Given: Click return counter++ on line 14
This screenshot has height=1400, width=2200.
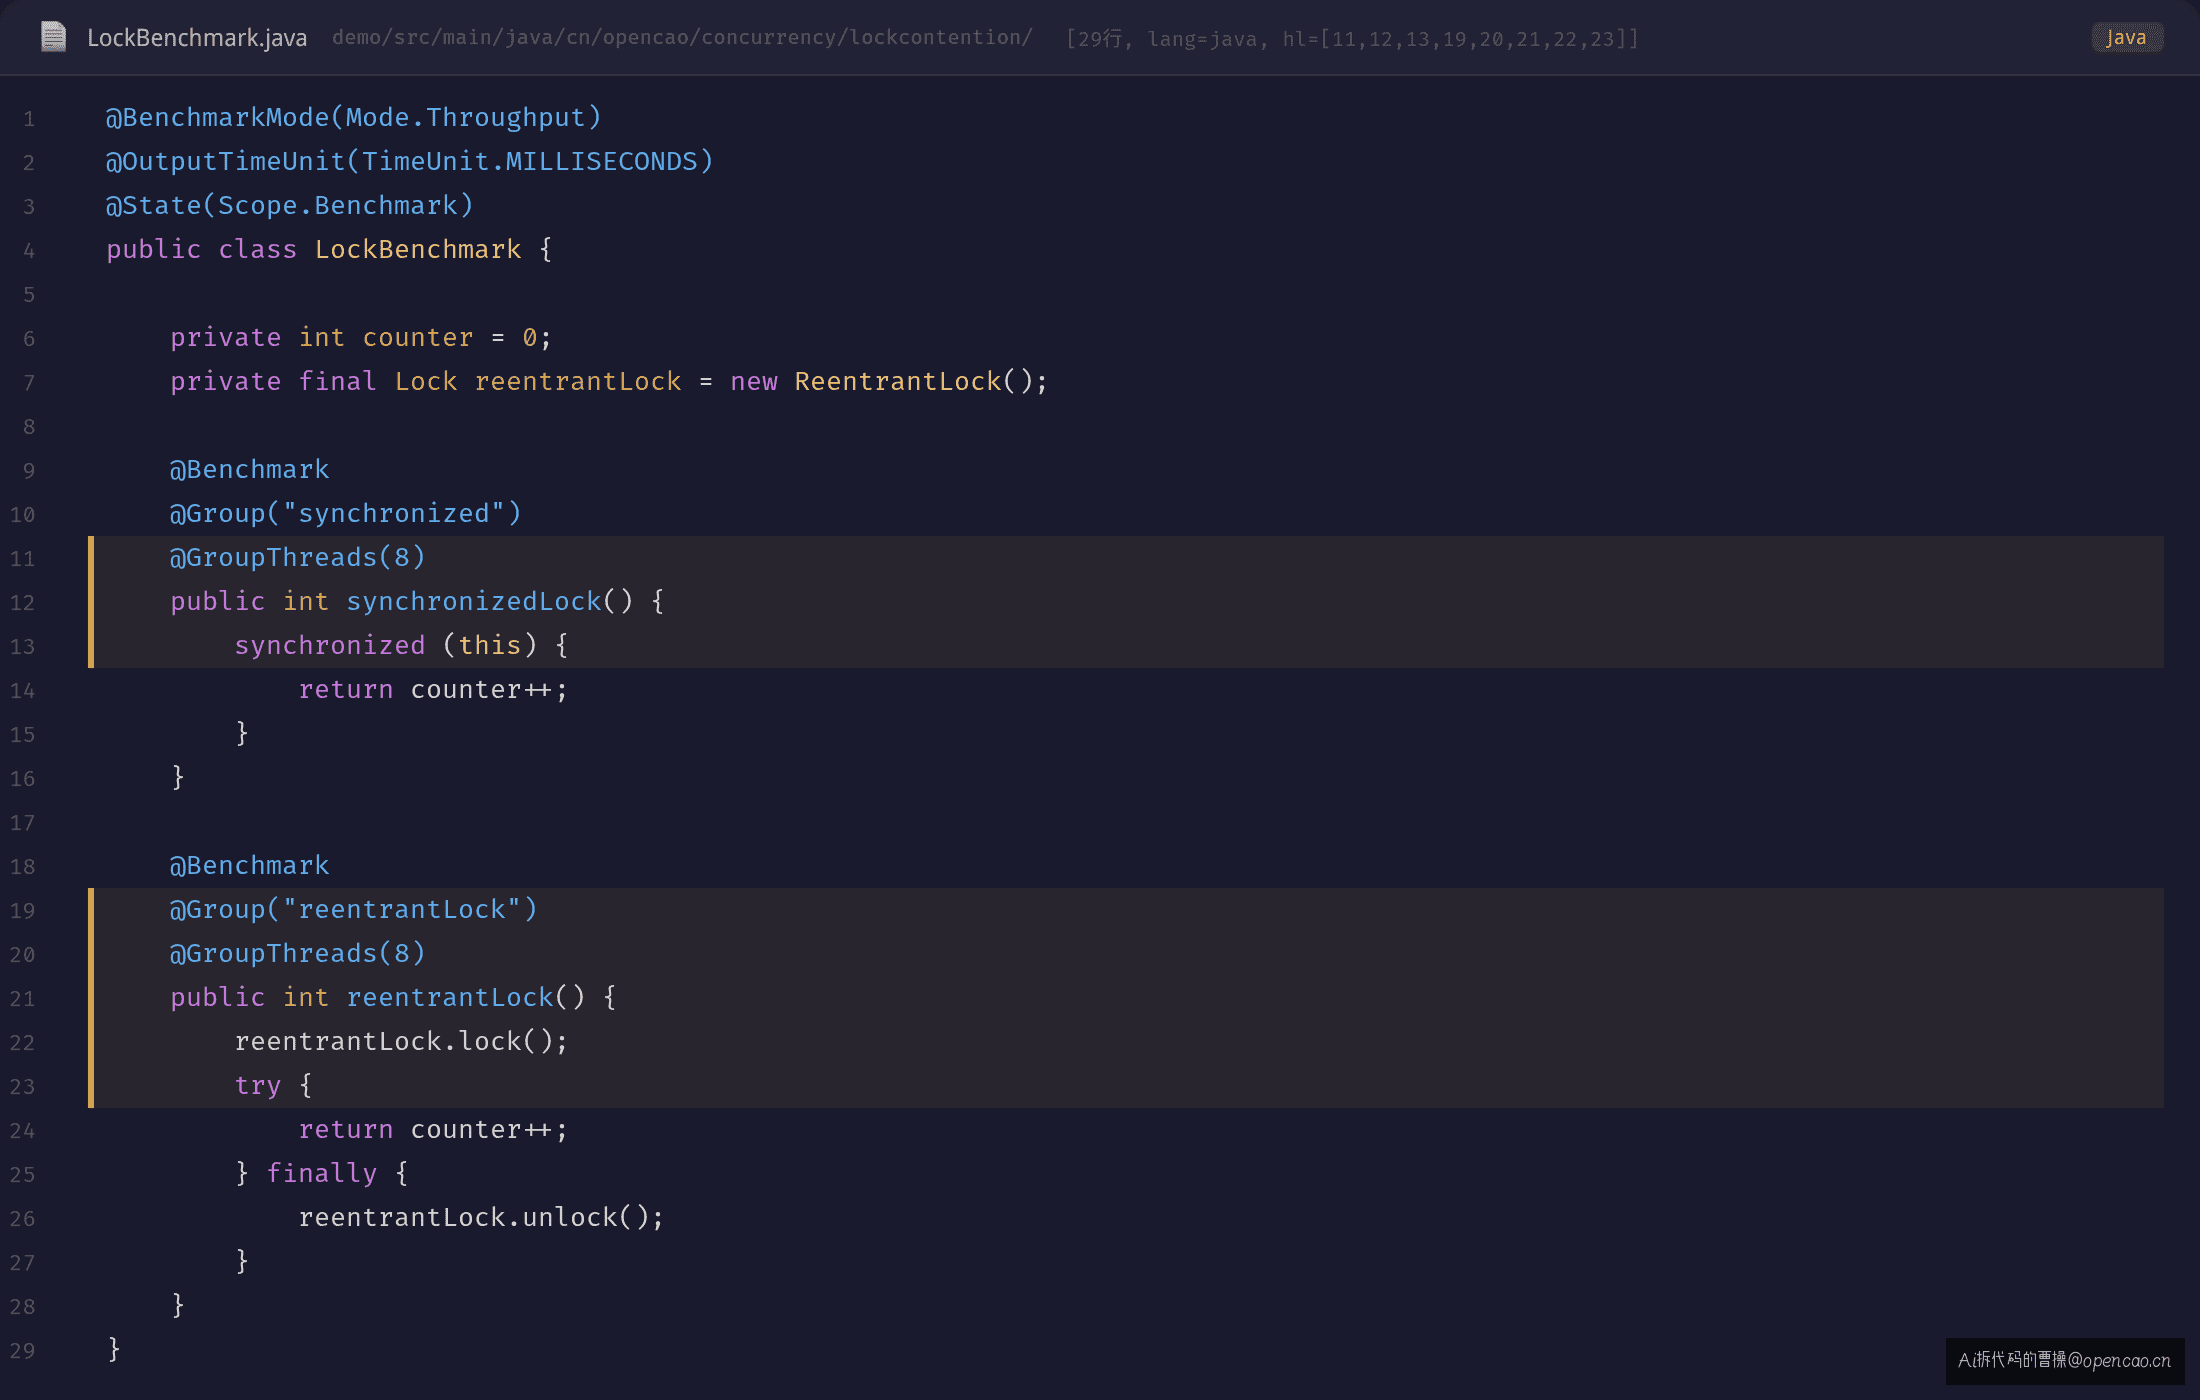Looking at the screenshot, I should pyautogui.click(x=433, y=689).
